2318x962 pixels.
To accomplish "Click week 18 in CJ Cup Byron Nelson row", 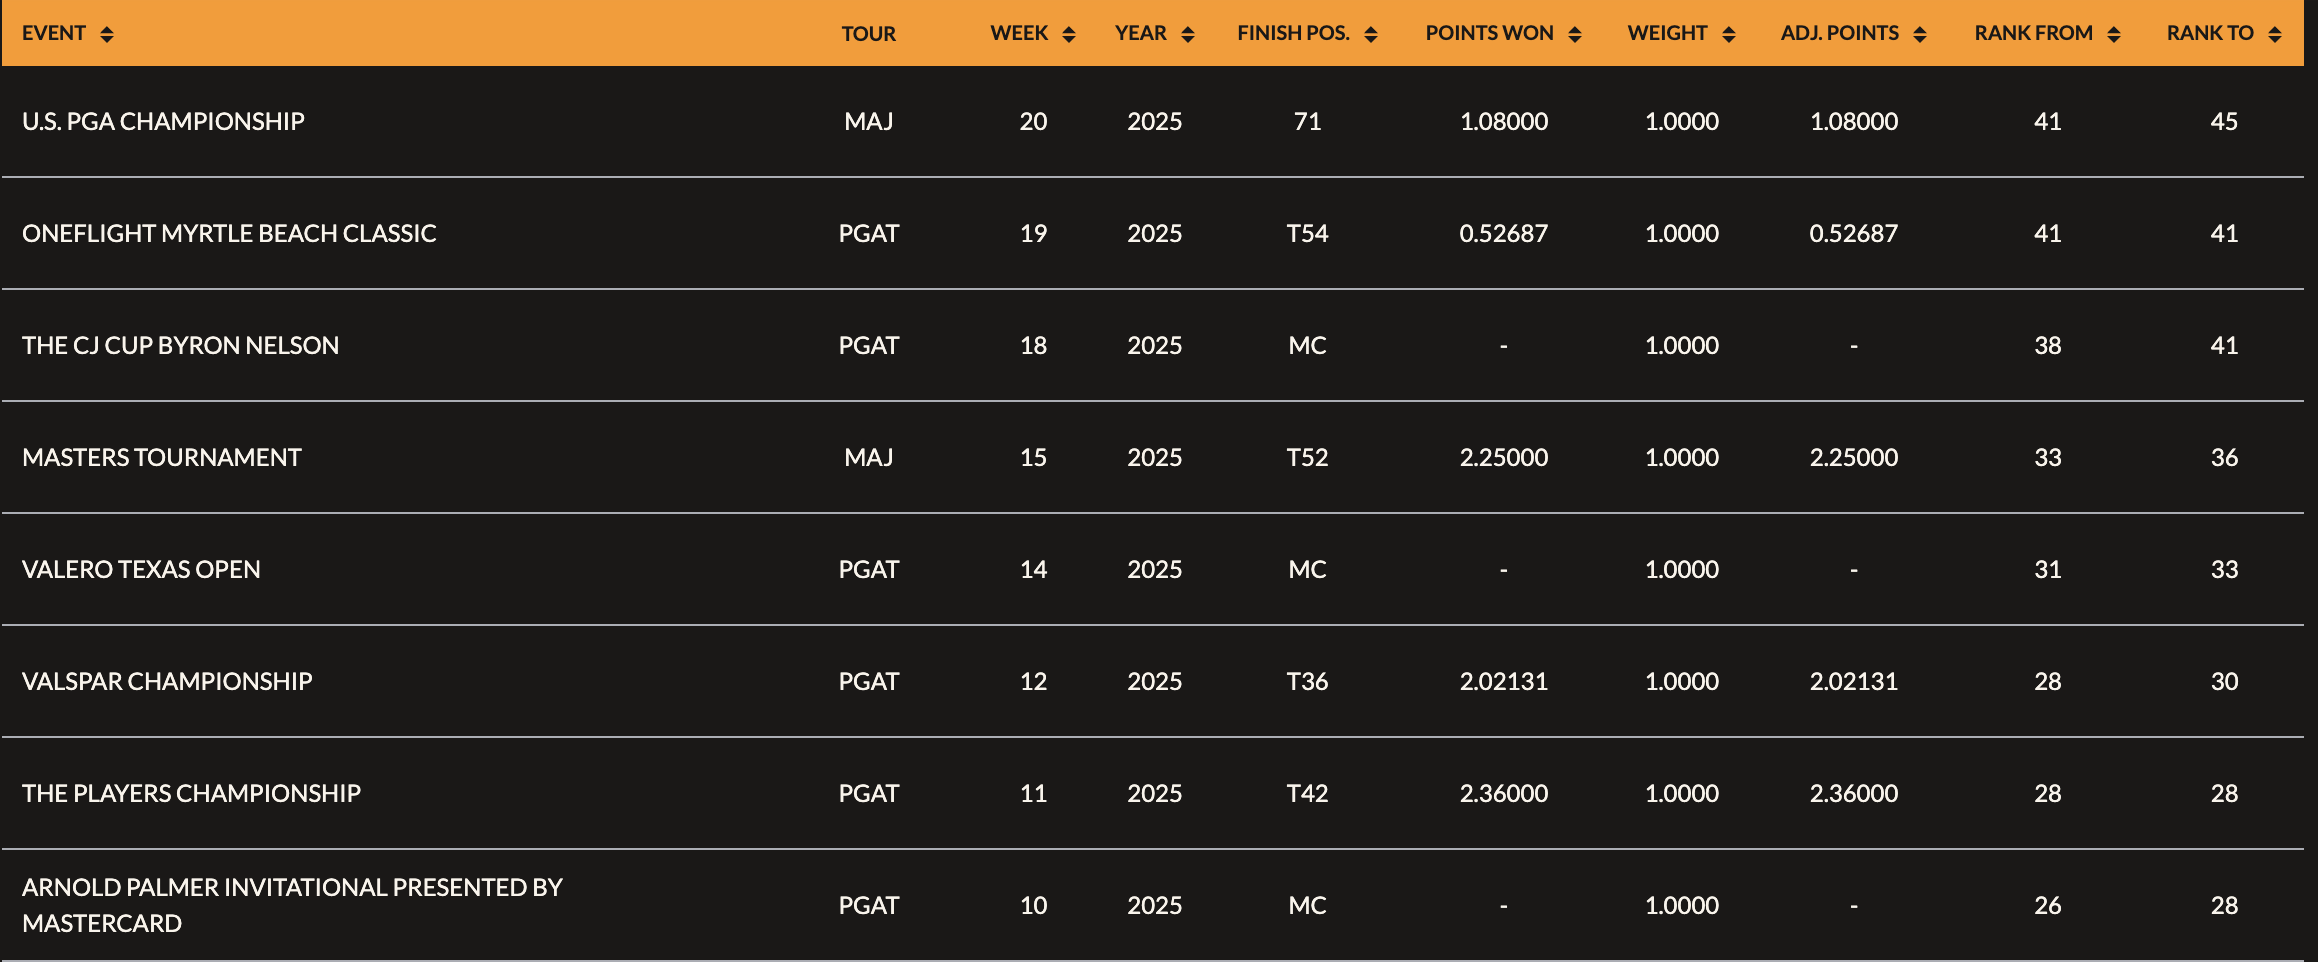I will click(1033, 345).
